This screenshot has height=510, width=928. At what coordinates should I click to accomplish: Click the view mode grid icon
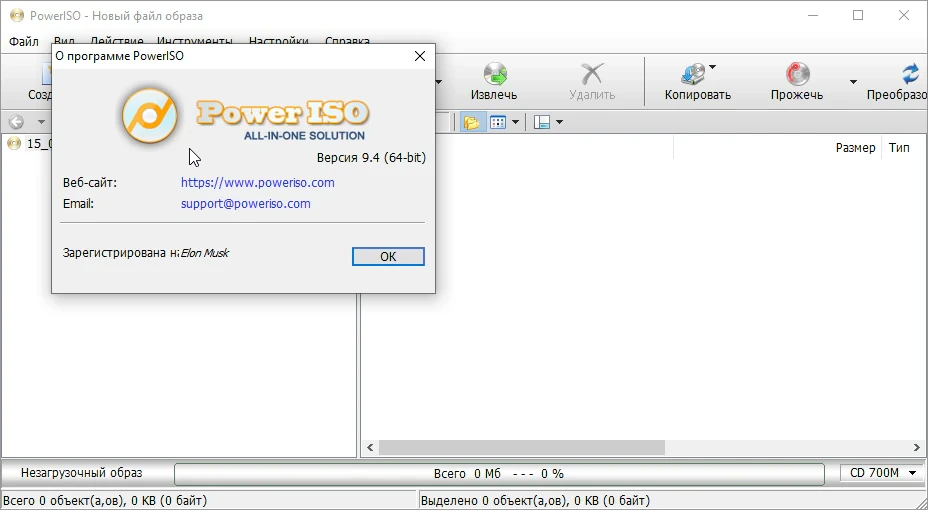pos(498,122)
